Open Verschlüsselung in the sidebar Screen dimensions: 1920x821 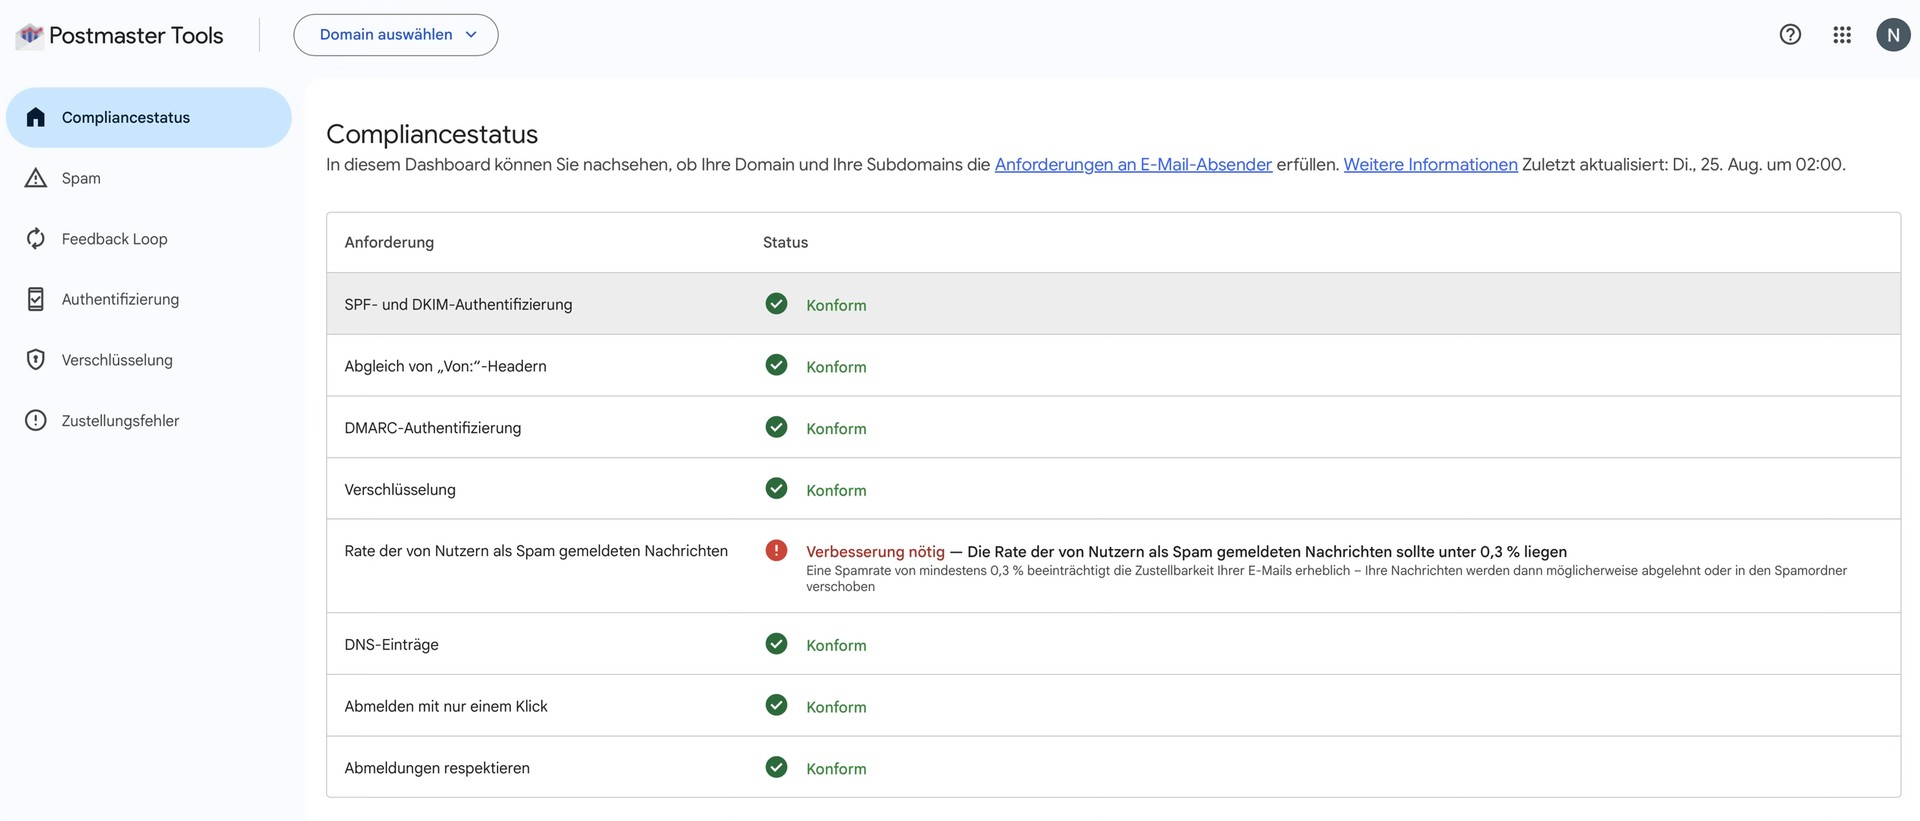point(149,360)
